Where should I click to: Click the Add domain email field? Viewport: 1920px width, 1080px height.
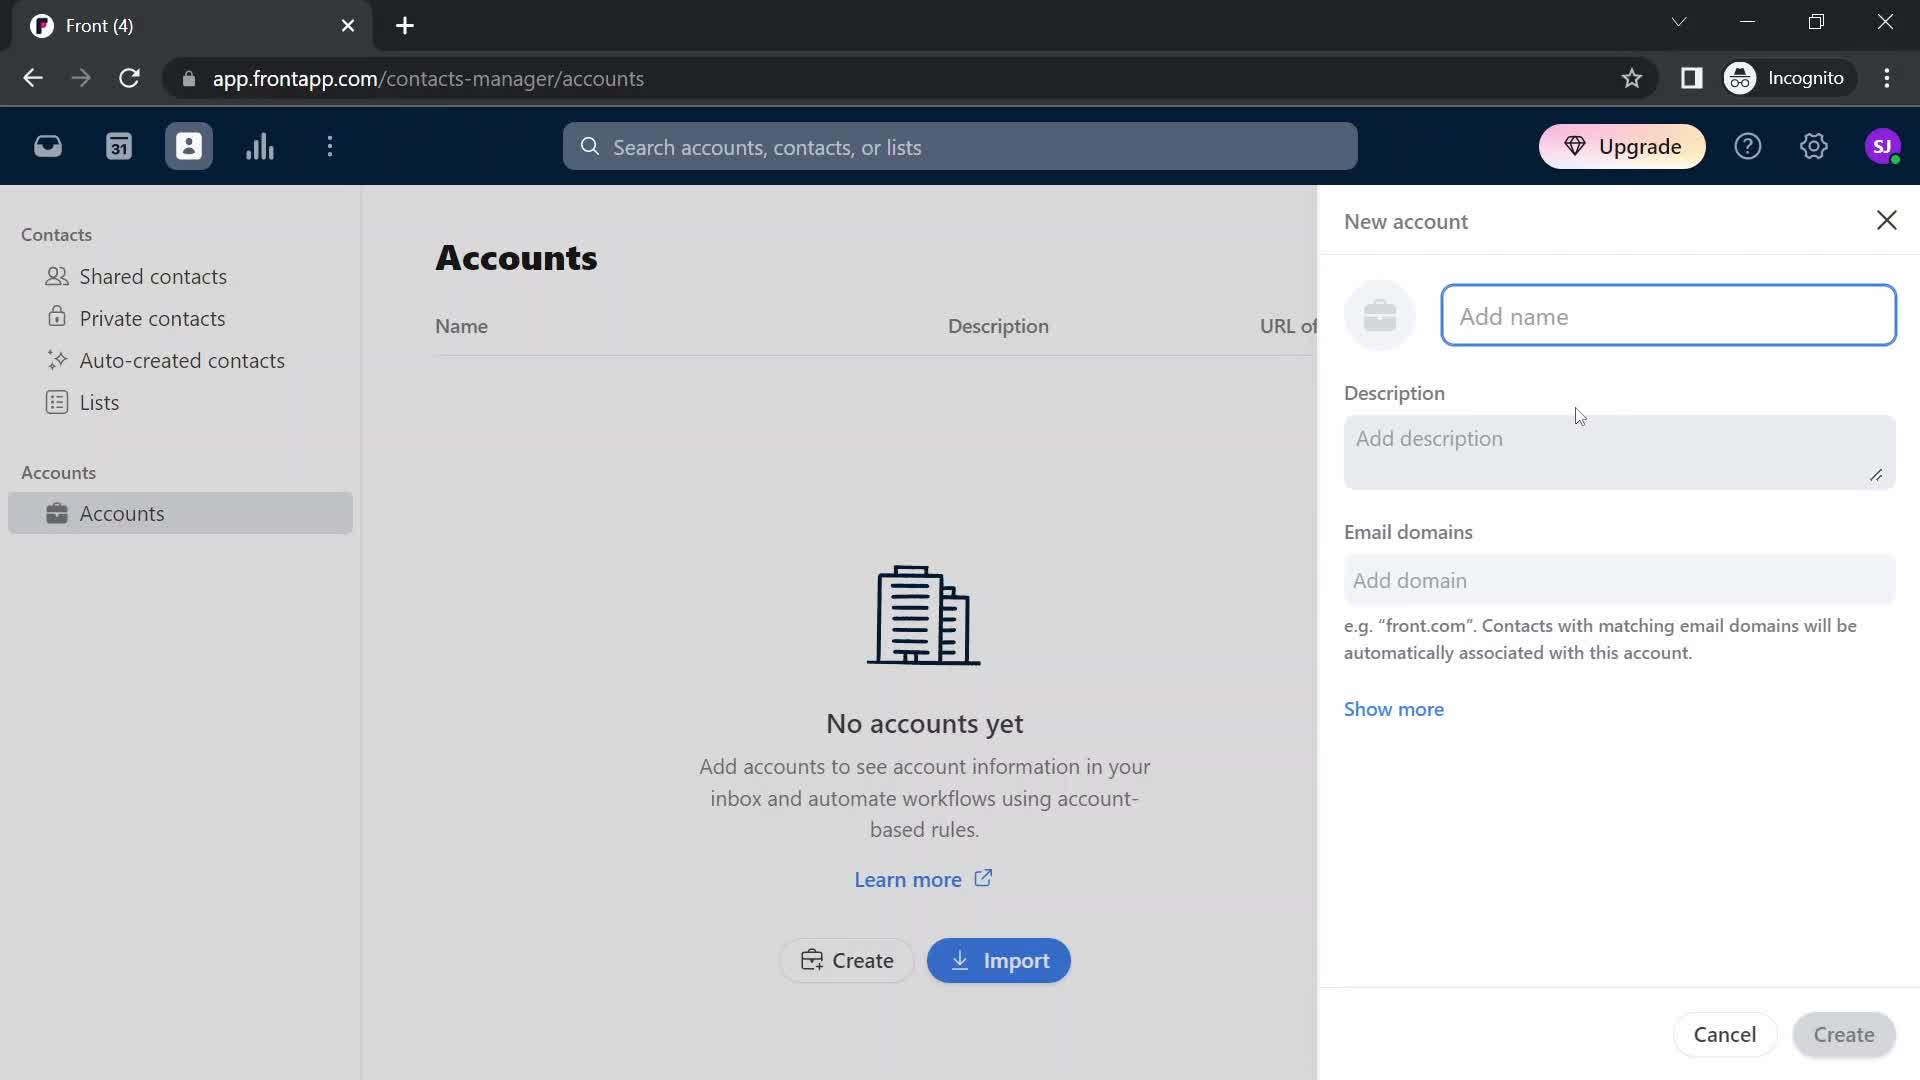click(1619, 579)
